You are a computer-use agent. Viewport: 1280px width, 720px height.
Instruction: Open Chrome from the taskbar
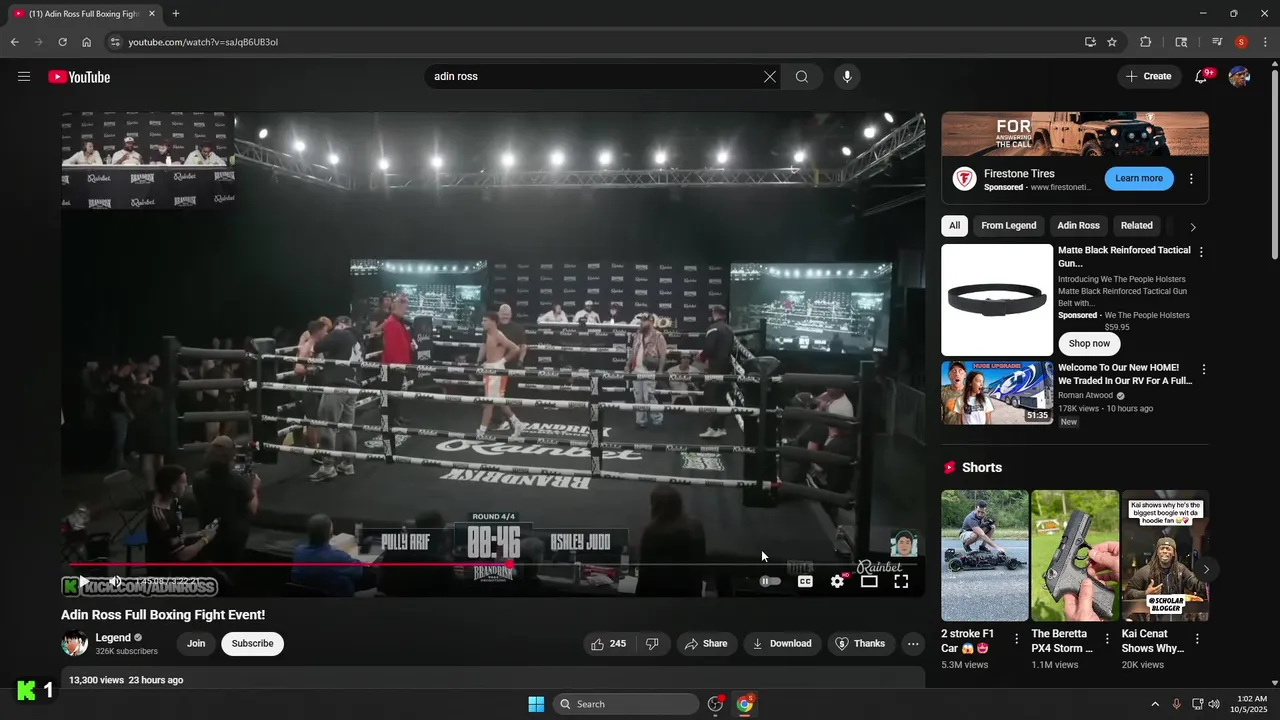point(745,704)
